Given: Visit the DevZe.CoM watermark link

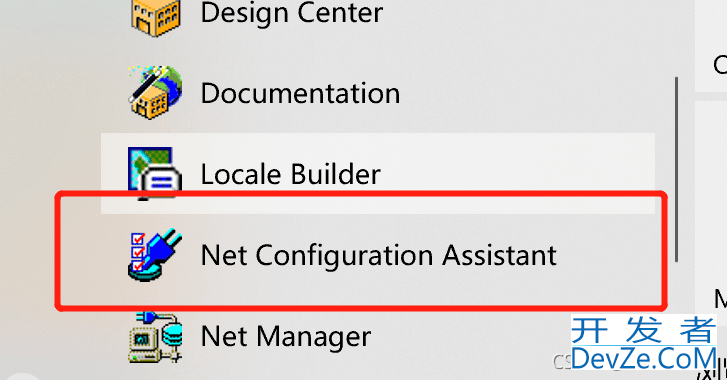Looking at the screenshot, I should click(x=644, y=359).
